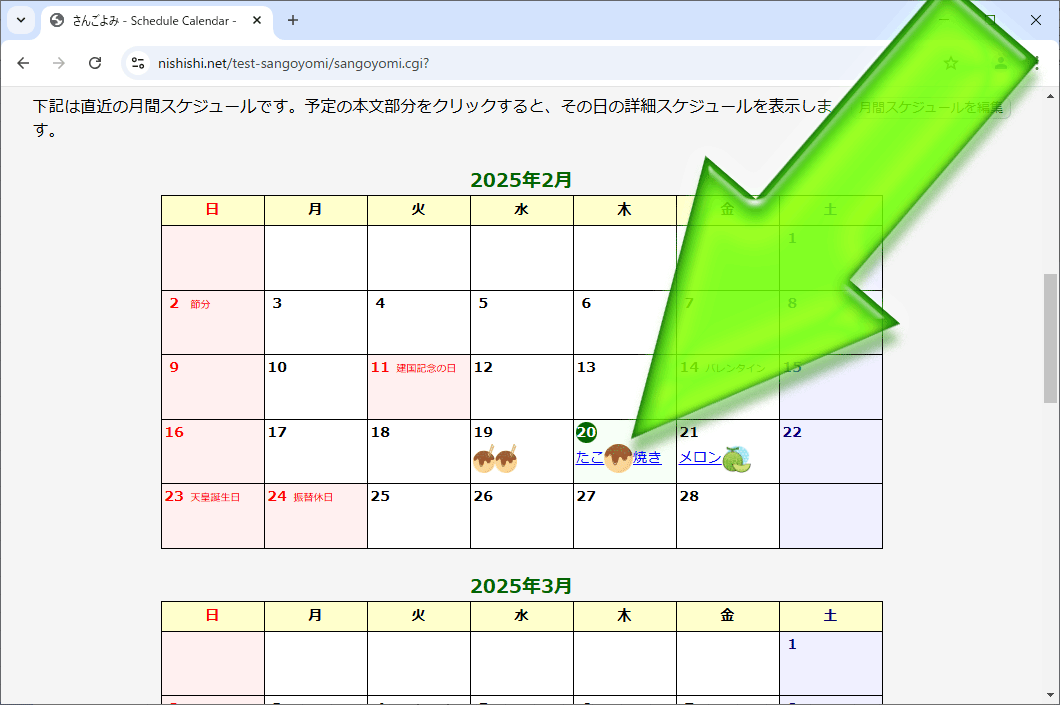Click the second takoyaki icon on February 19
1060x705 pixels.
point(506,459)
